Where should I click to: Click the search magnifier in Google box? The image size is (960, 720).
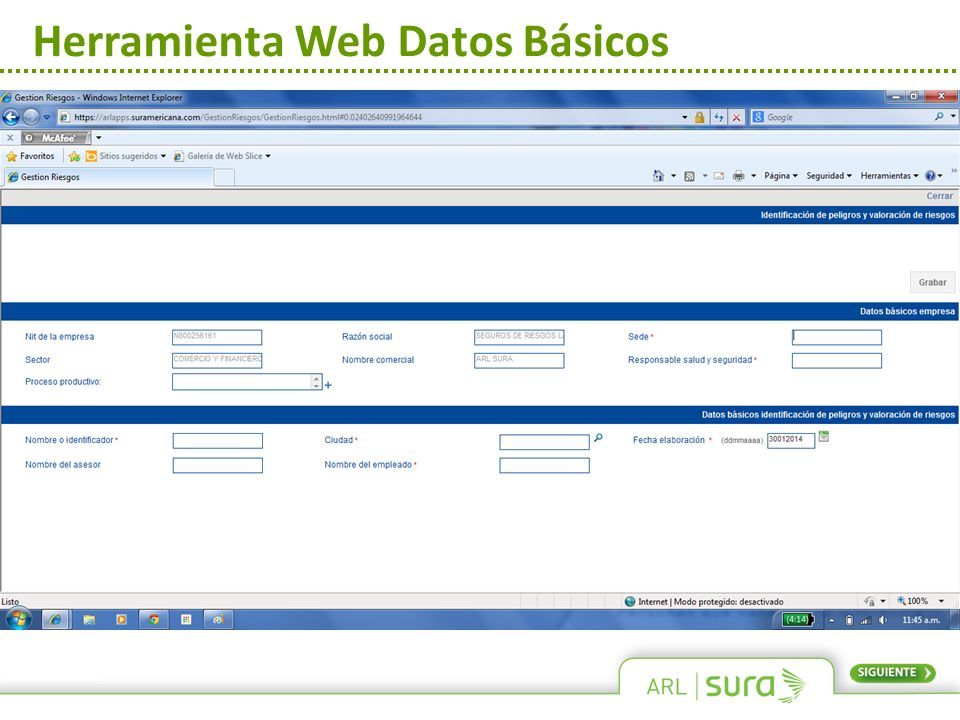click(939, 116)
